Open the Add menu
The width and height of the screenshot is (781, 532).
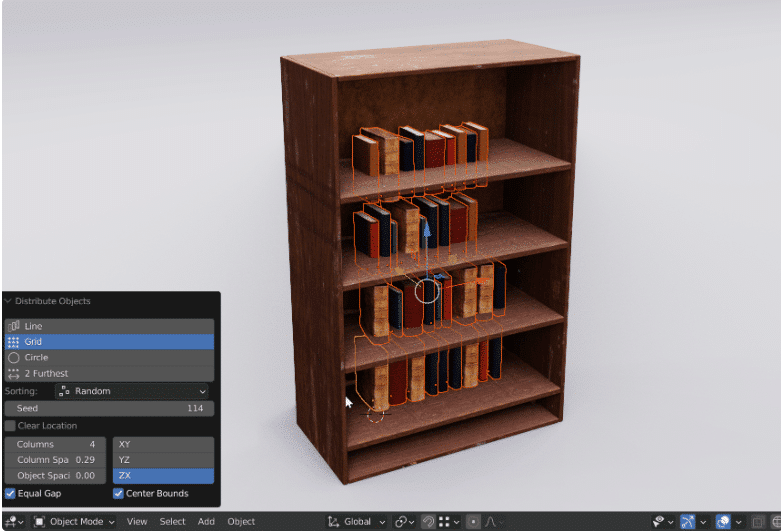tap(206, 521)
